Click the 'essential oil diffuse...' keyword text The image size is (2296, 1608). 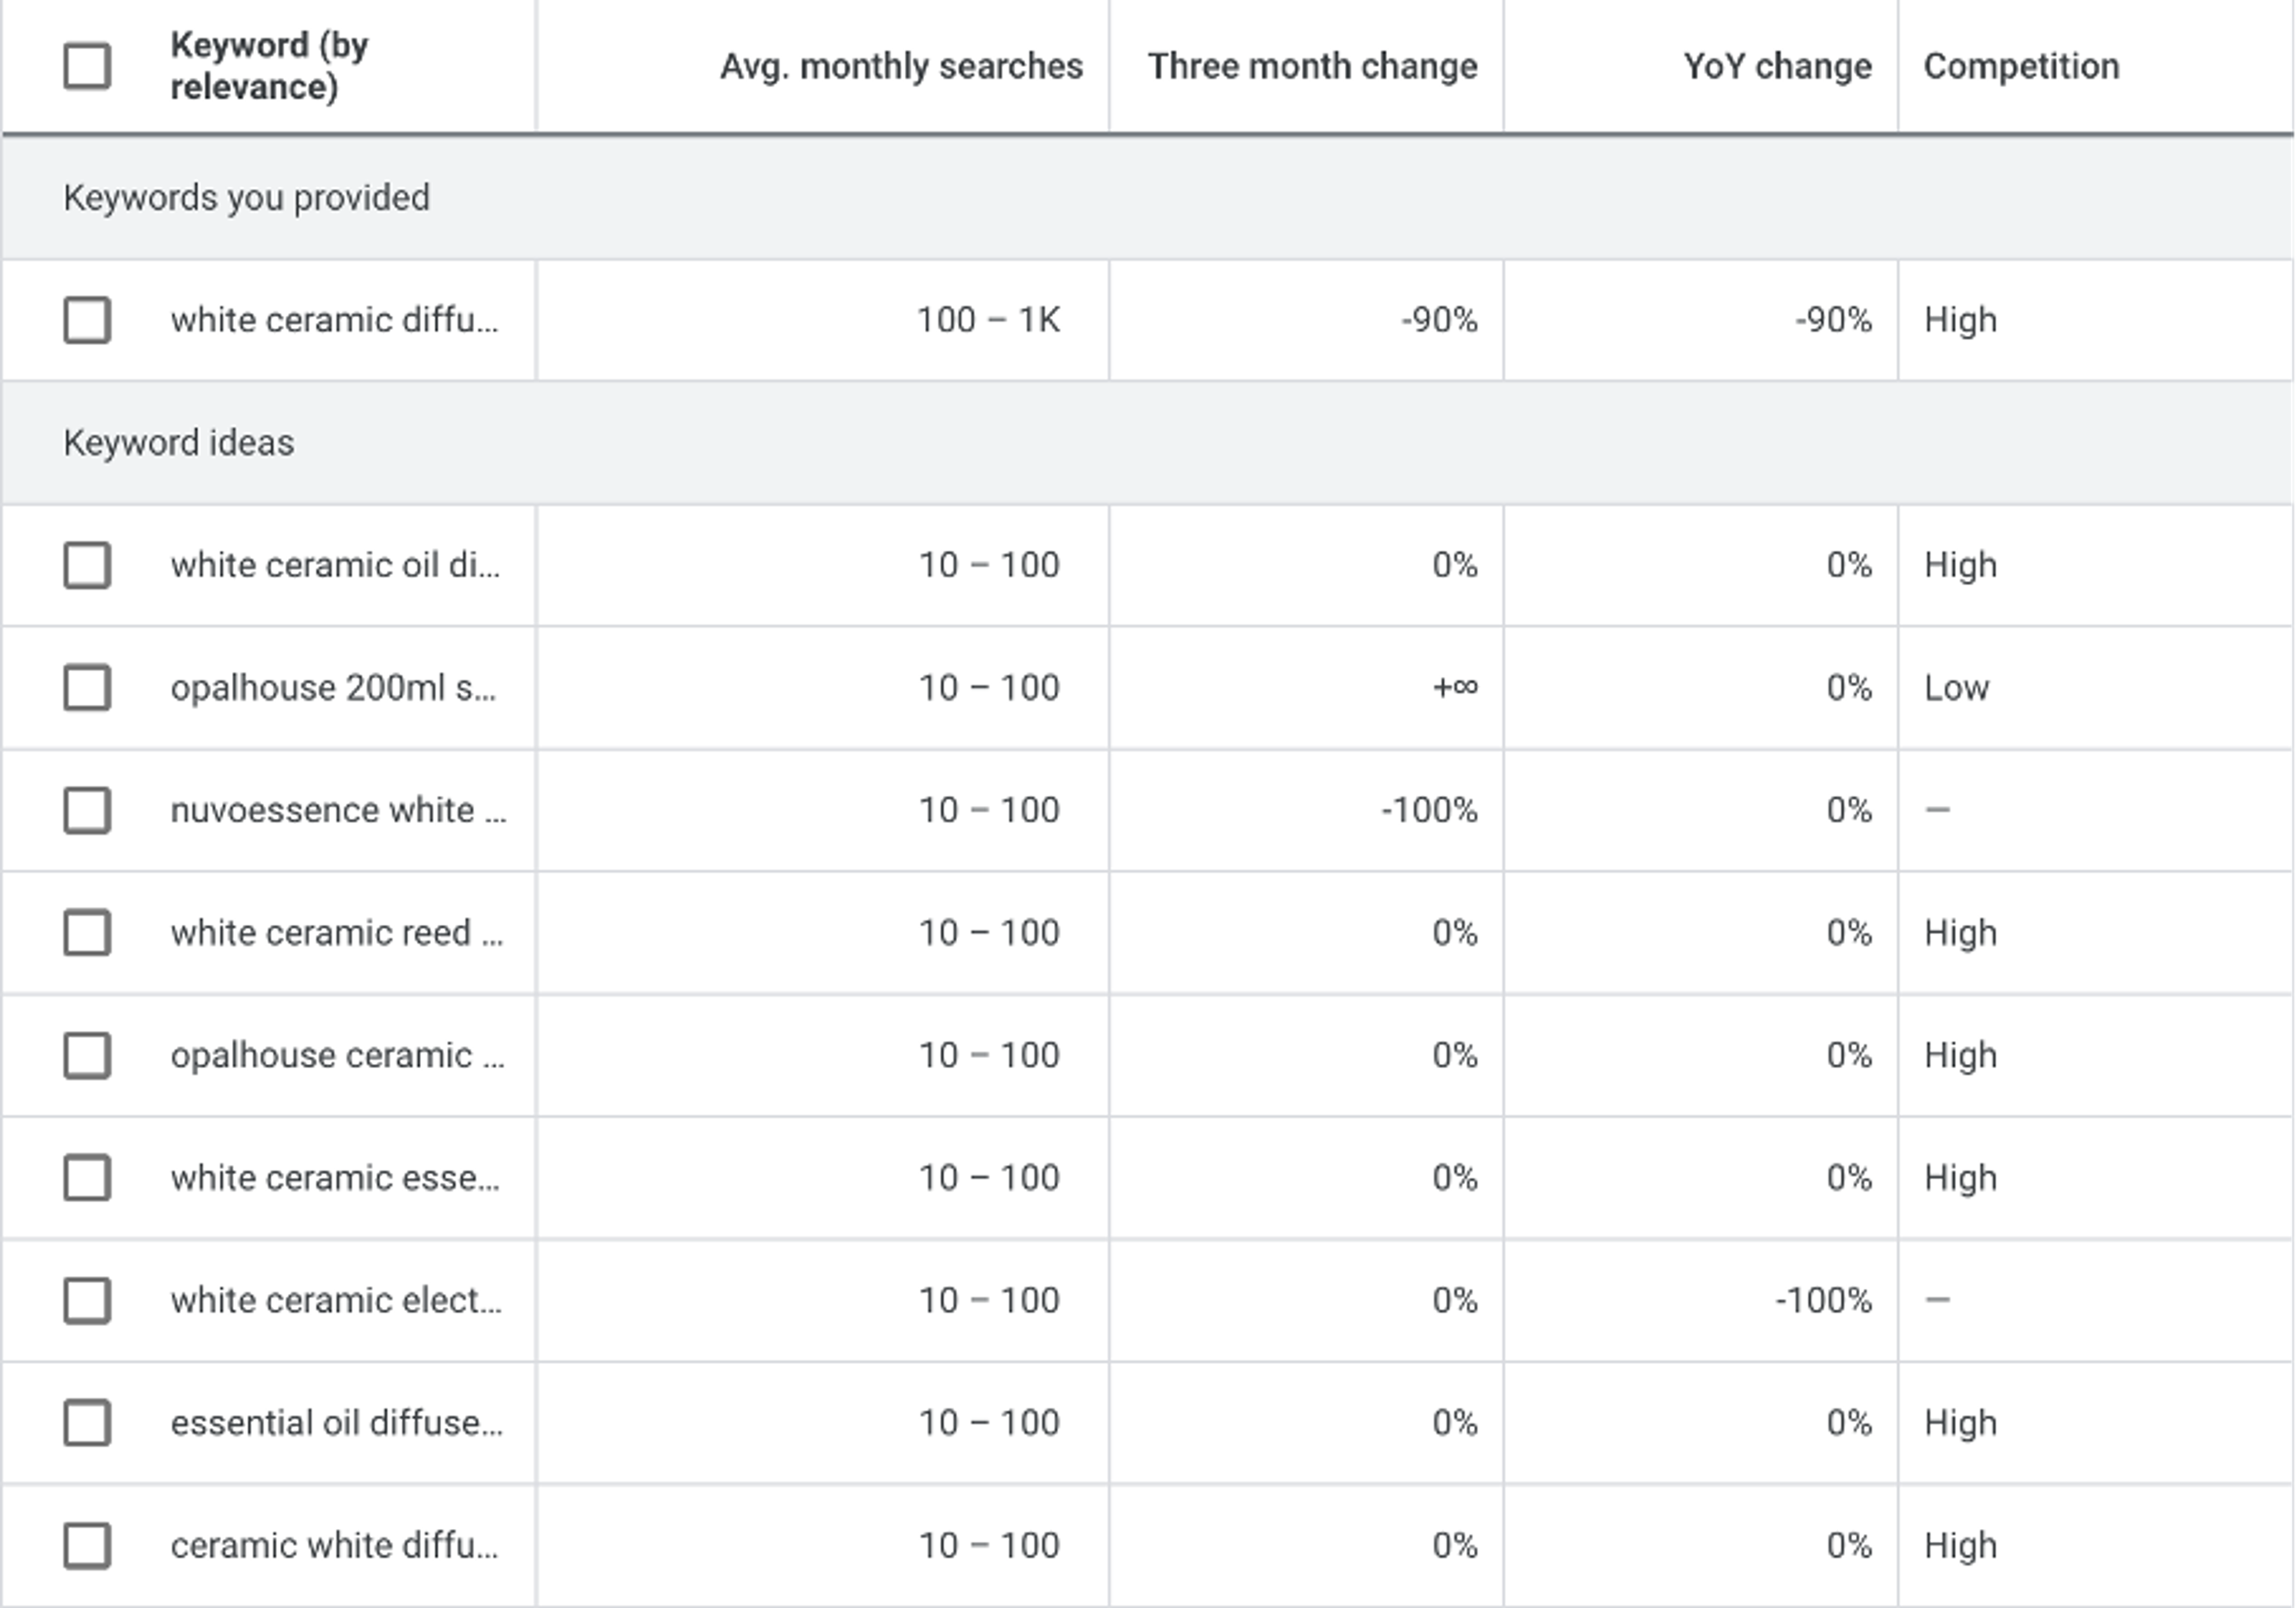click(x=336, y=1423)
